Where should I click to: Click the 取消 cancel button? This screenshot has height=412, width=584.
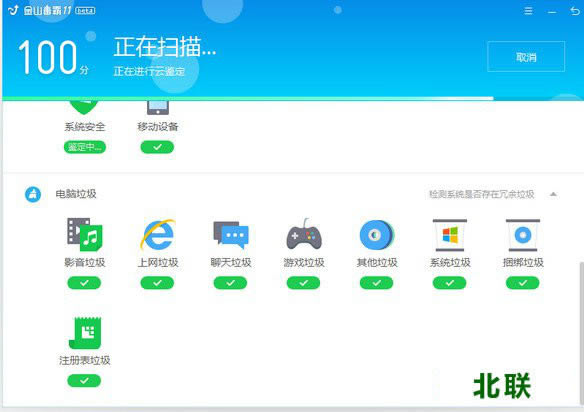point(526,57)
